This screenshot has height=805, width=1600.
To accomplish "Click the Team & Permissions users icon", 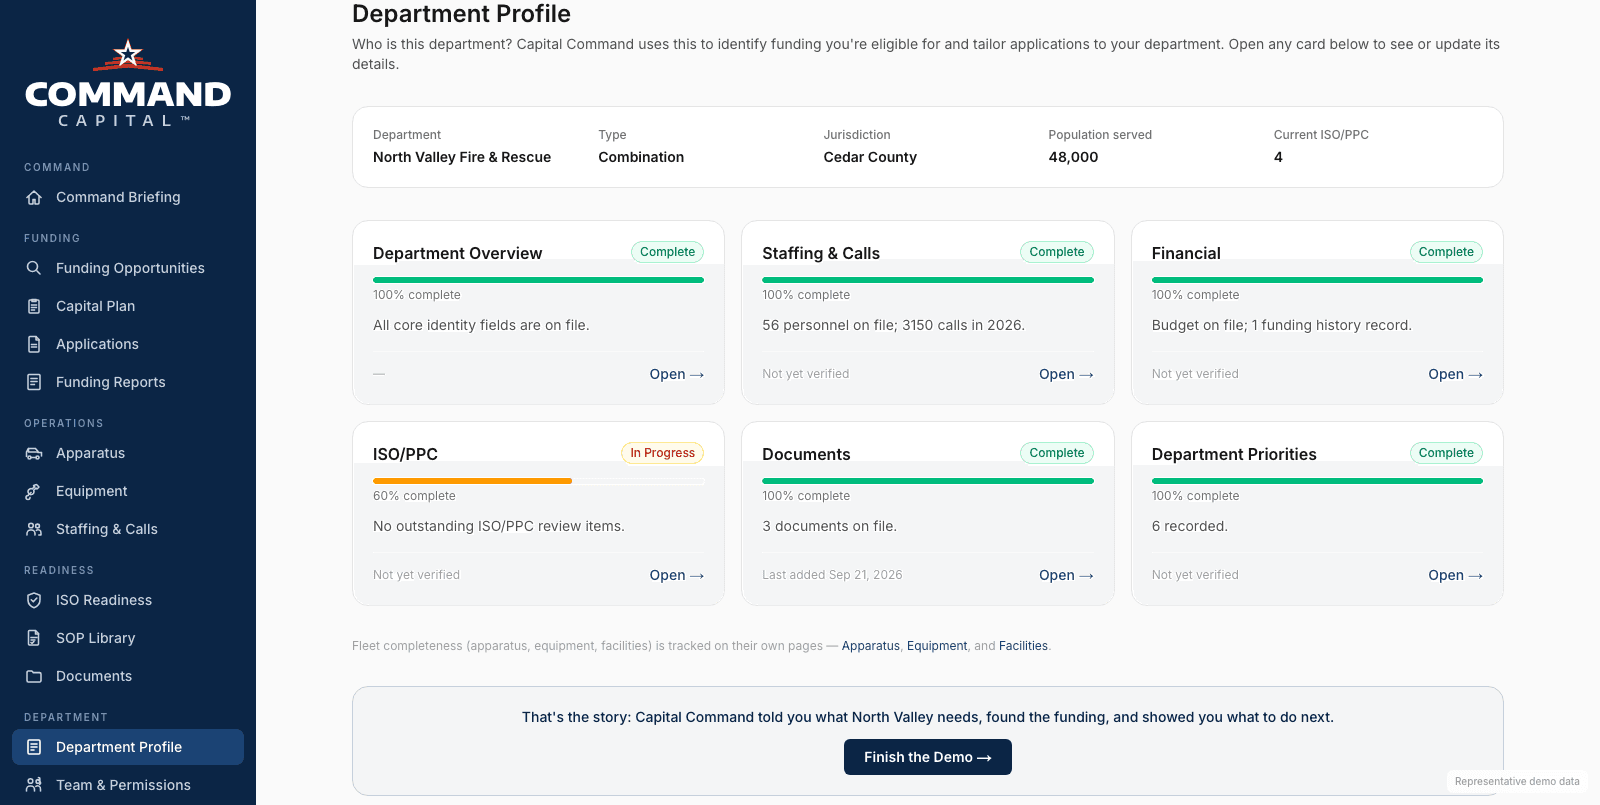I will pos(34,785).
